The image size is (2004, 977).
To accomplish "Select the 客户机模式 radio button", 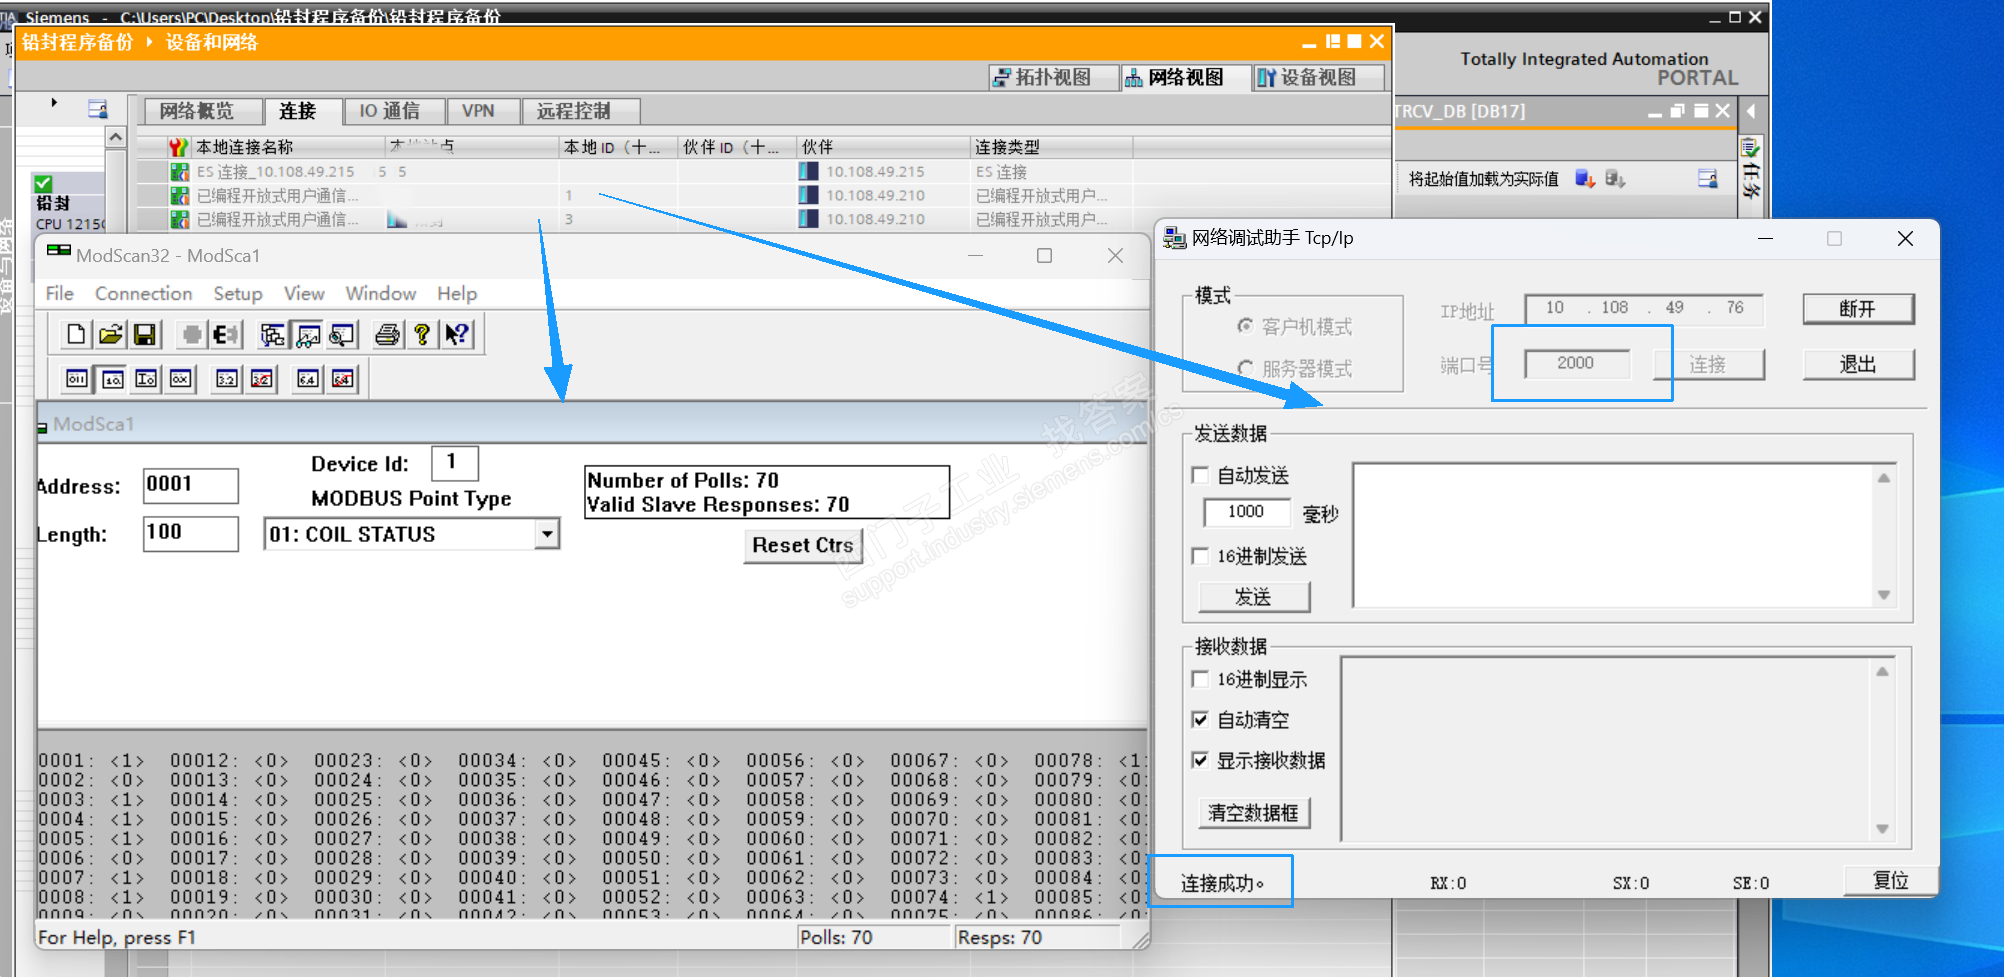I will (1246, 327).
